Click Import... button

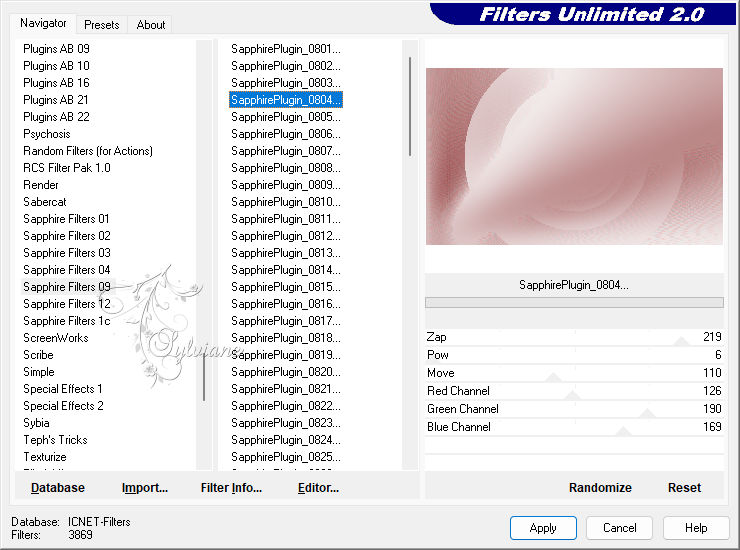pos(144,488)
